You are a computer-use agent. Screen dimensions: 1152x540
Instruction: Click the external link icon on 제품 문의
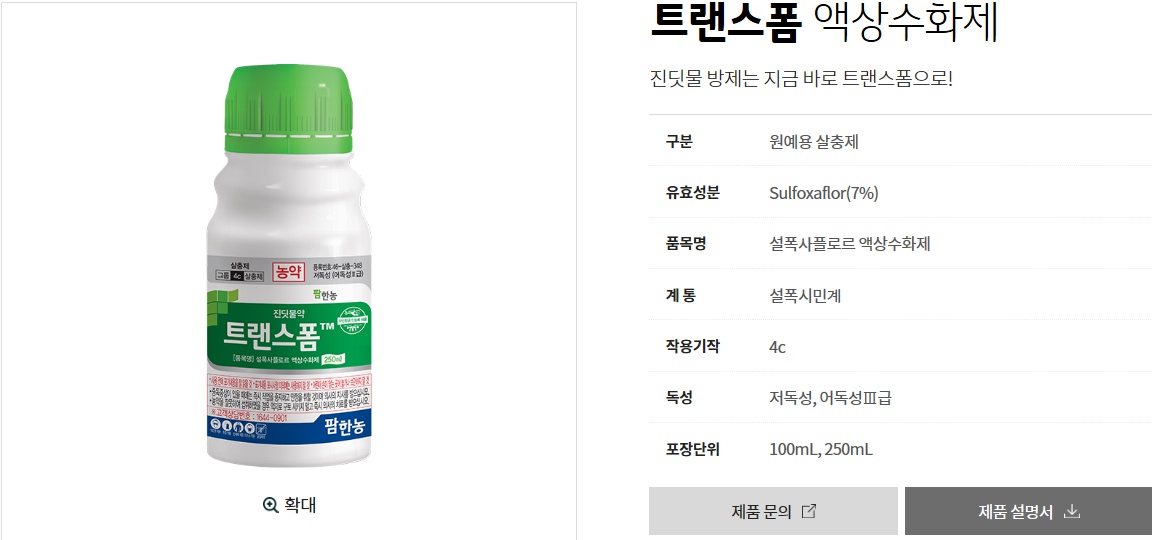point(808,511)
